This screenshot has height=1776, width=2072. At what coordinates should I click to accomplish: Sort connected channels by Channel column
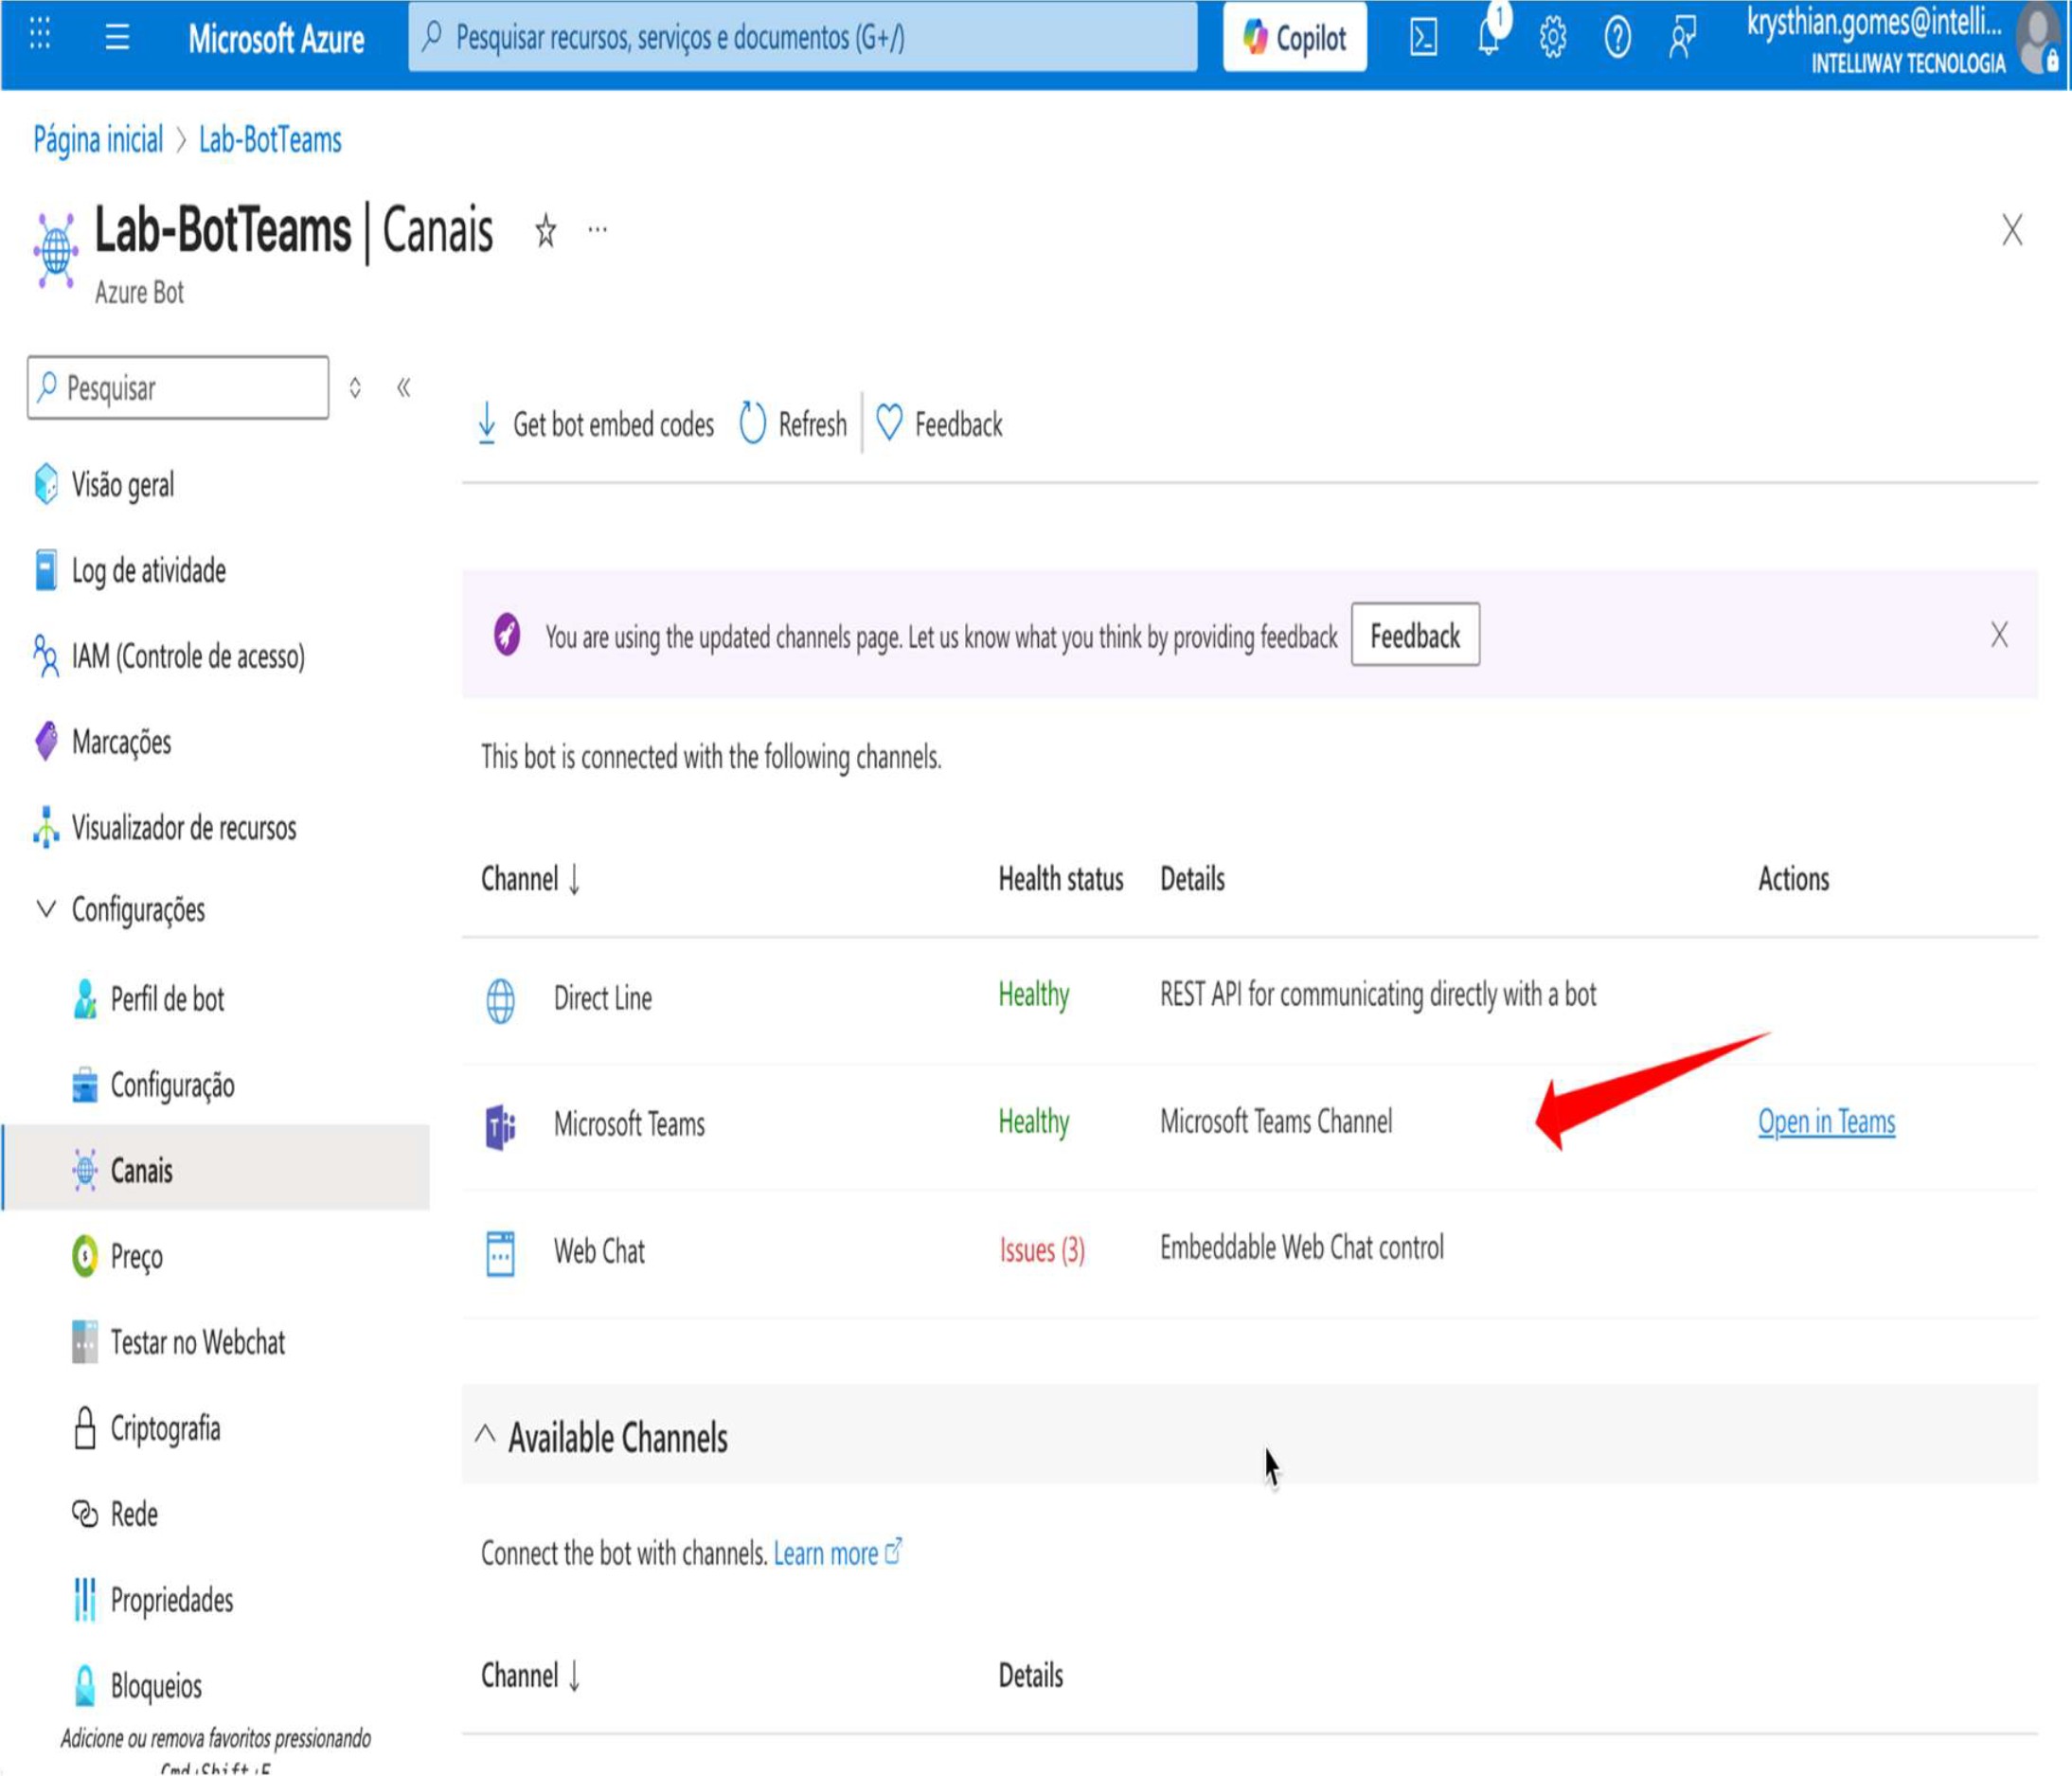530,879
